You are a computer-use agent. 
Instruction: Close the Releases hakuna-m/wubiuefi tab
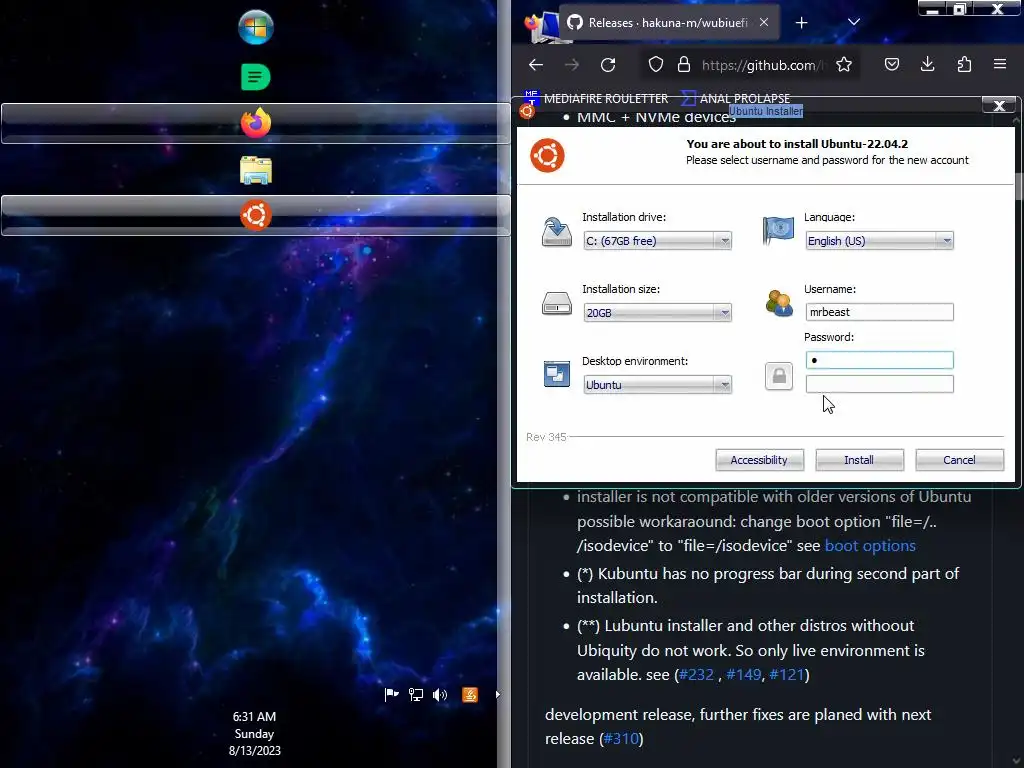[x=764, y=22]
